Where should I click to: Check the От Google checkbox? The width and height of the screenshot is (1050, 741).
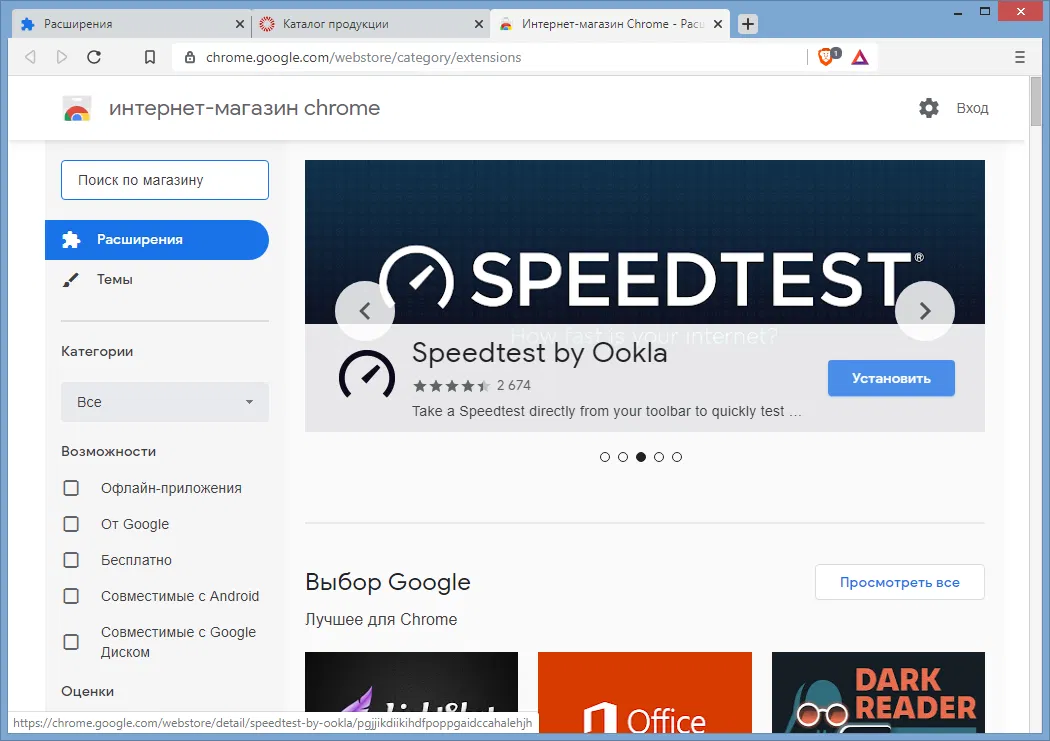(71, 524)
